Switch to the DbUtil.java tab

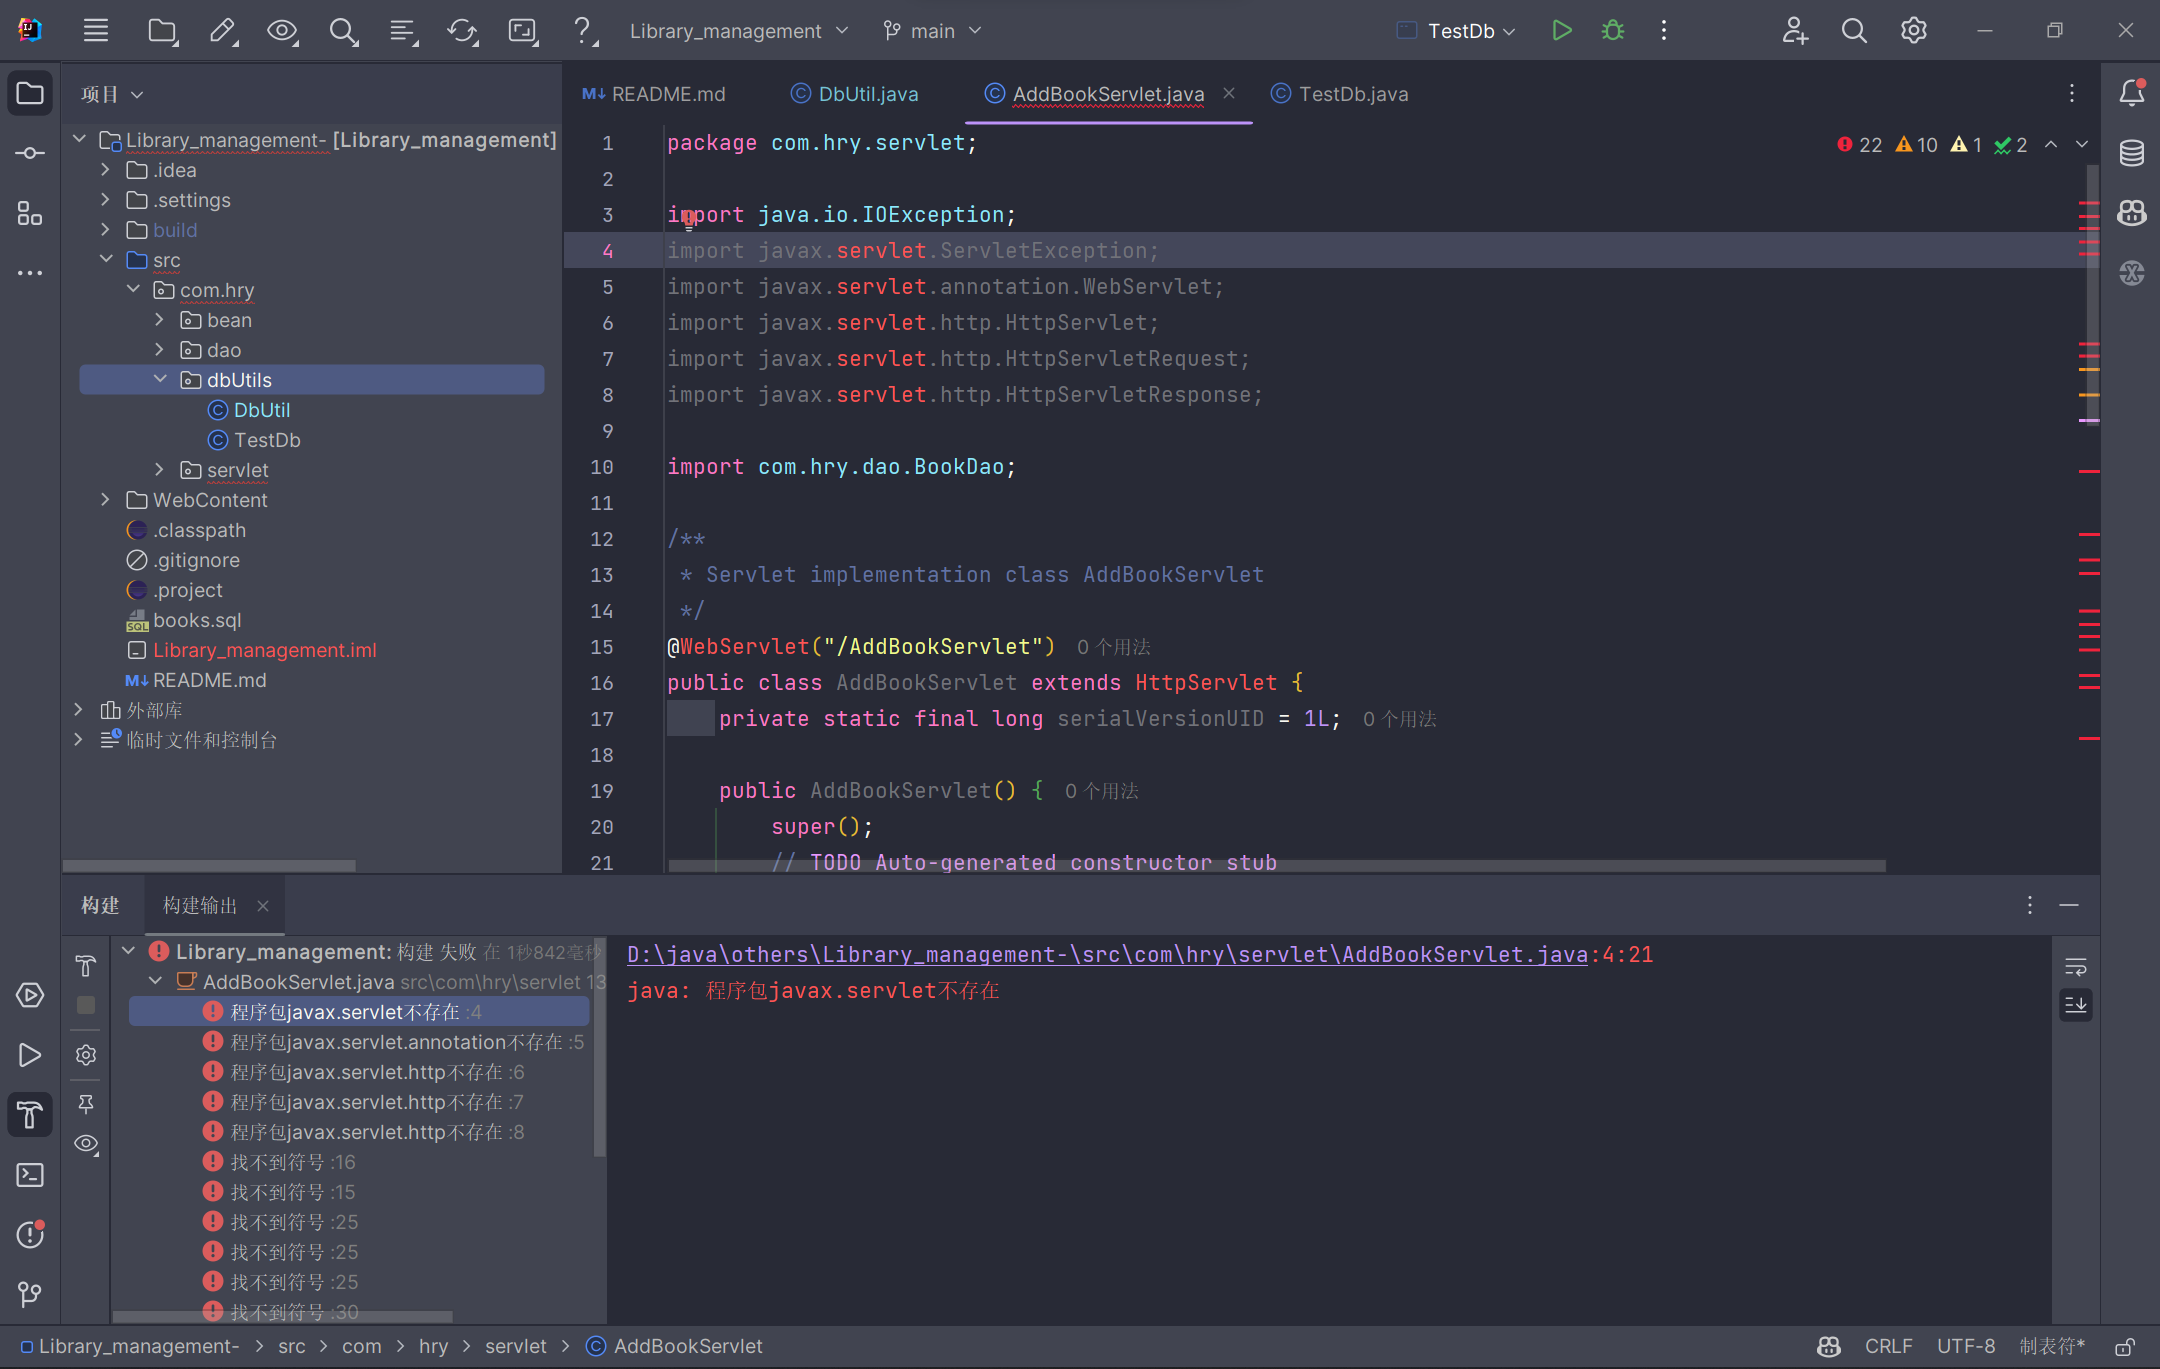pyautogui.click(x=867, y=94)
